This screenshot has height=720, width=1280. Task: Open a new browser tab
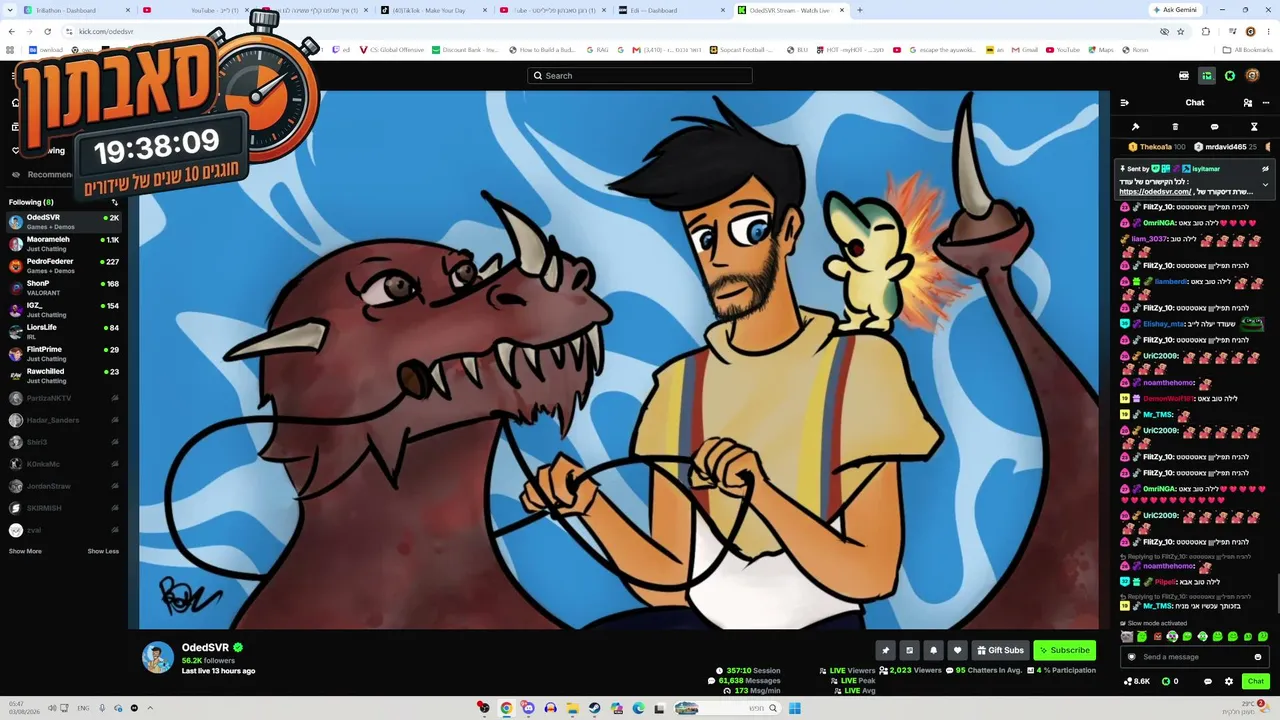tap(860, 10)
